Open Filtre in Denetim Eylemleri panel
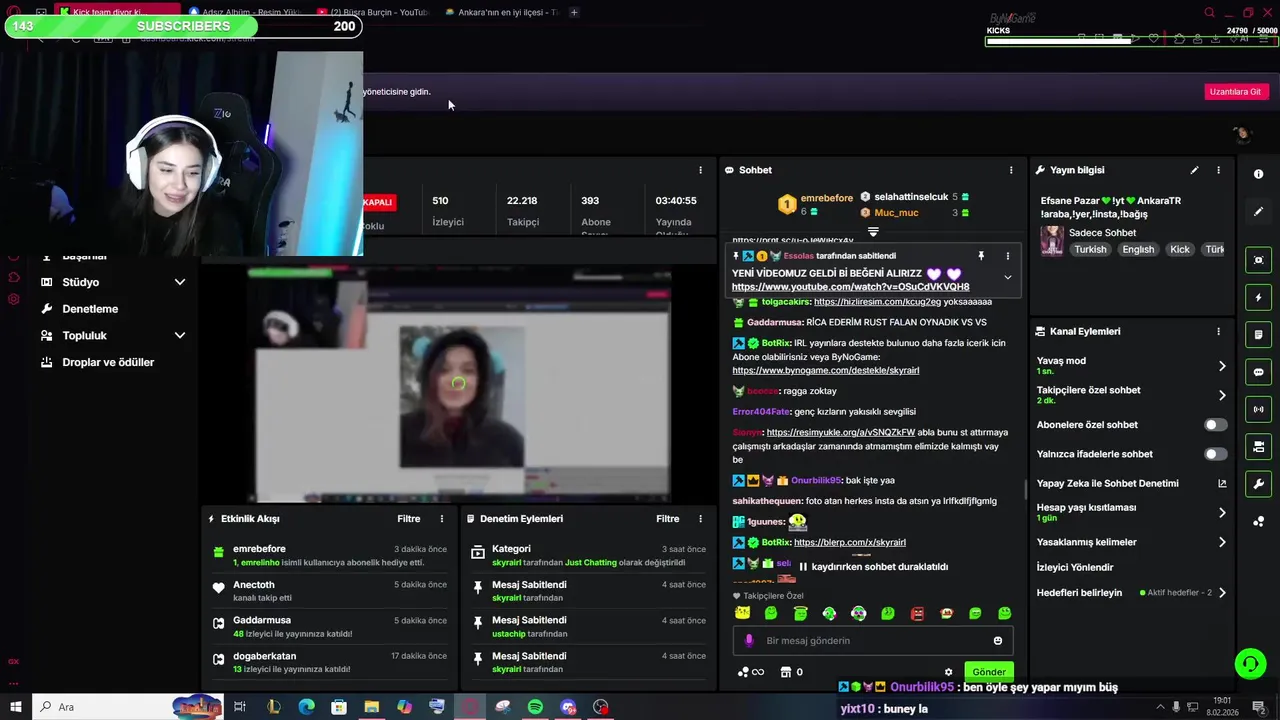 [668, 519]
